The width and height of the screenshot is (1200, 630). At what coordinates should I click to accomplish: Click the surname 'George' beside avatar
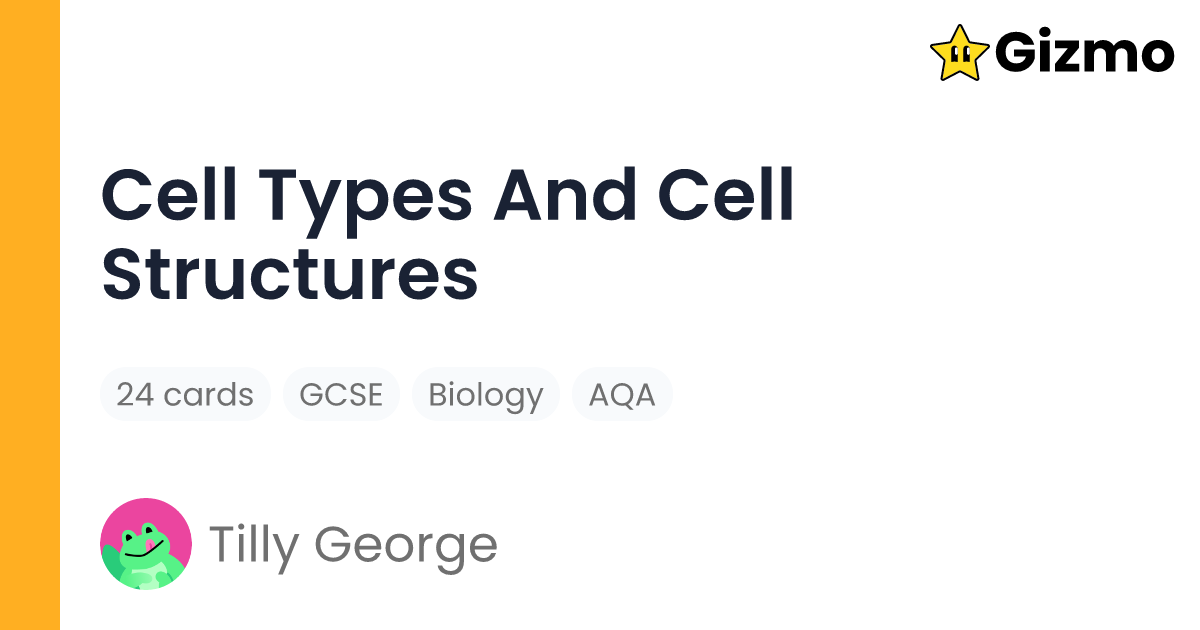click(406, 546)
